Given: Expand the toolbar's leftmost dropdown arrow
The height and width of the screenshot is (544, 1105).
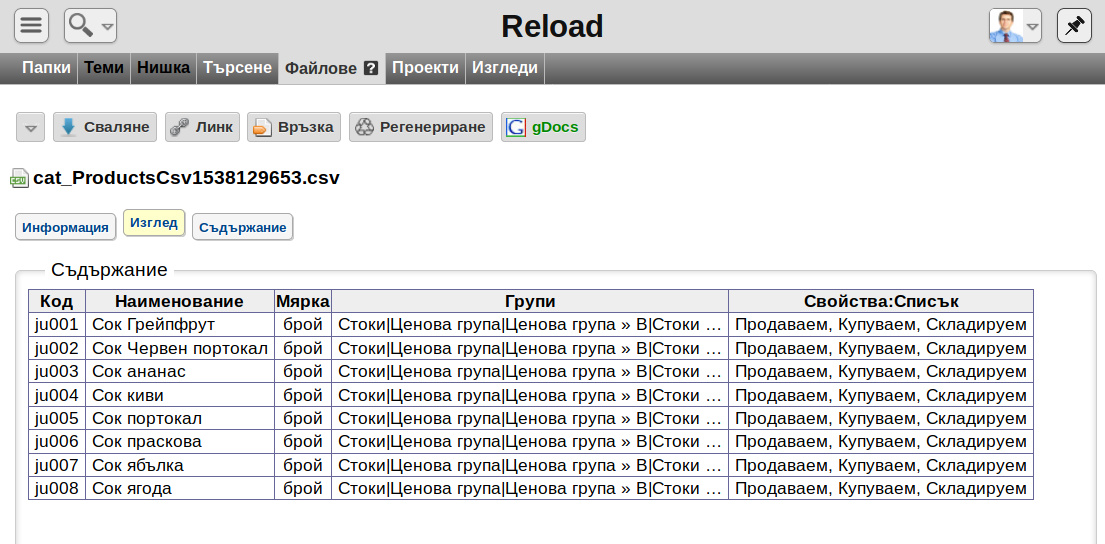Looking at the screenshot, I should (x=30, y=128).
